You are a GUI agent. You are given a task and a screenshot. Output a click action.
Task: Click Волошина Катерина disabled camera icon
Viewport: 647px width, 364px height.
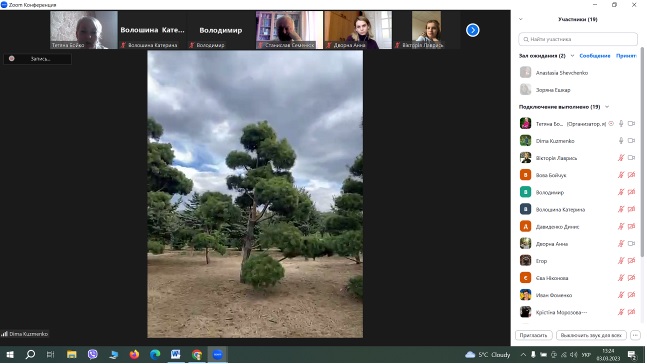tap(631, 209)
